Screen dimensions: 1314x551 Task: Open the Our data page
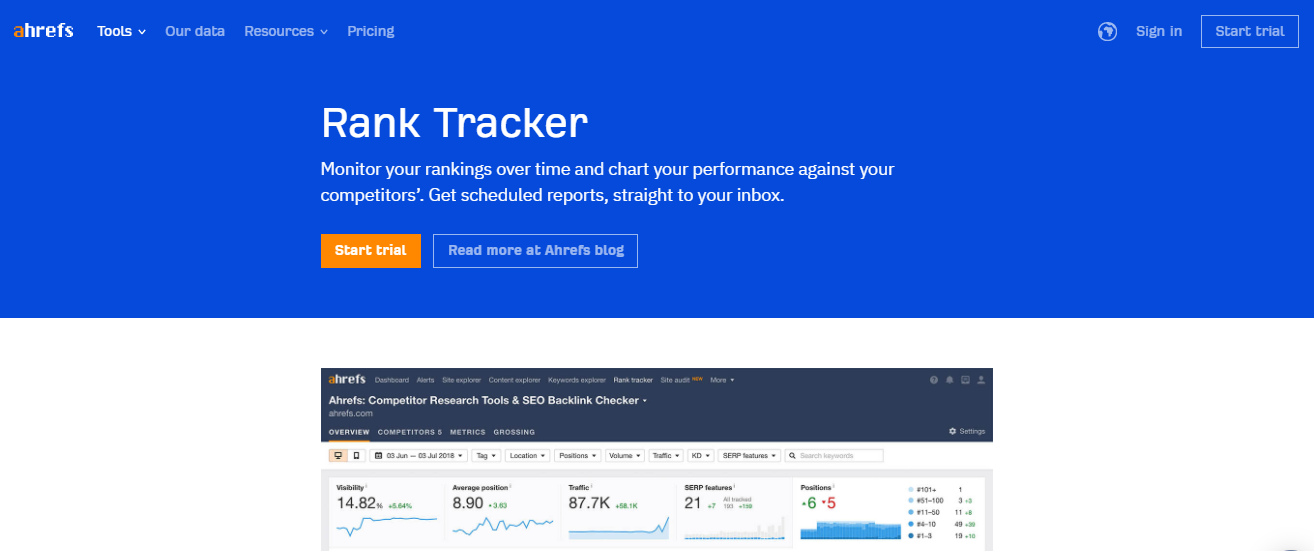pos(195,31)
